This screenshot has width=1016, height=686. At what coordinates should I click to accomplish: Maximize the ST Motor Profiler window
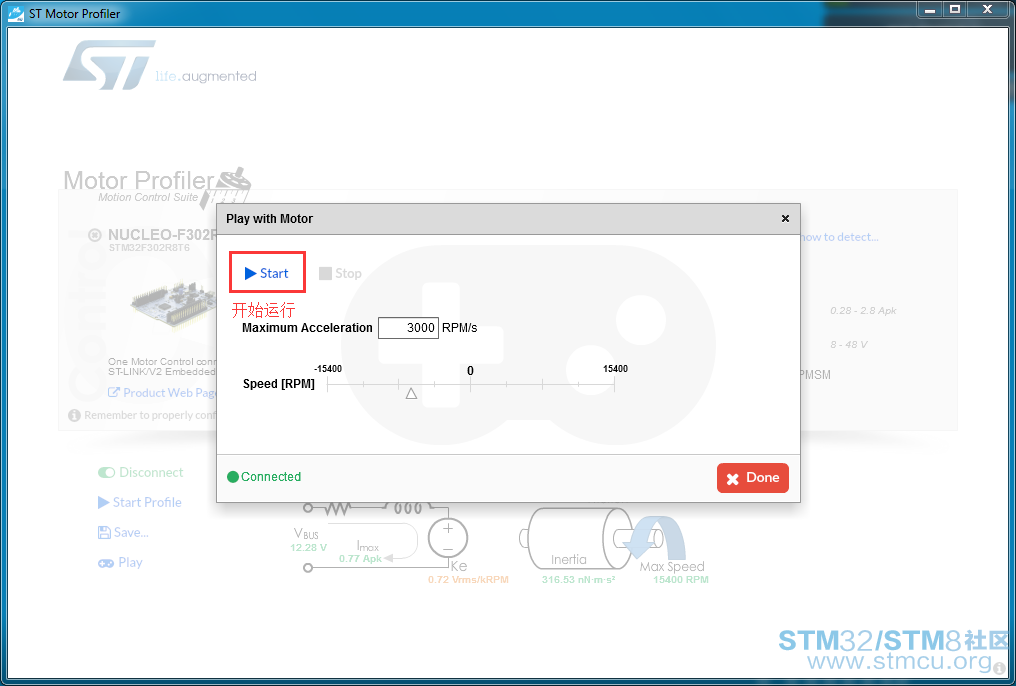tap(955, 9)
